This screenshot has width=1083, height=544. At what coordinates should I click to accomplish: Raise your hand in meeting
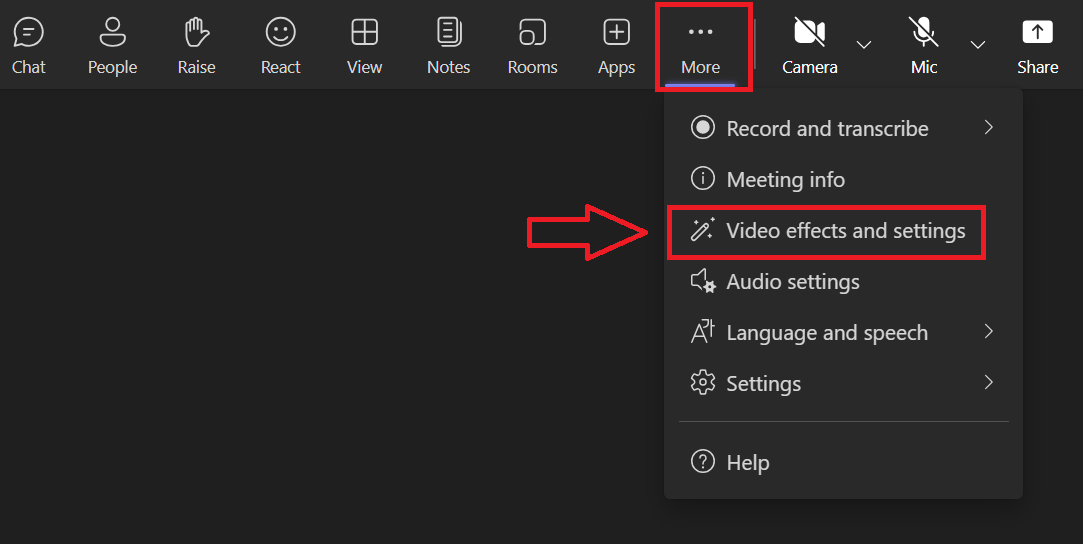click(x=196, y=46)
